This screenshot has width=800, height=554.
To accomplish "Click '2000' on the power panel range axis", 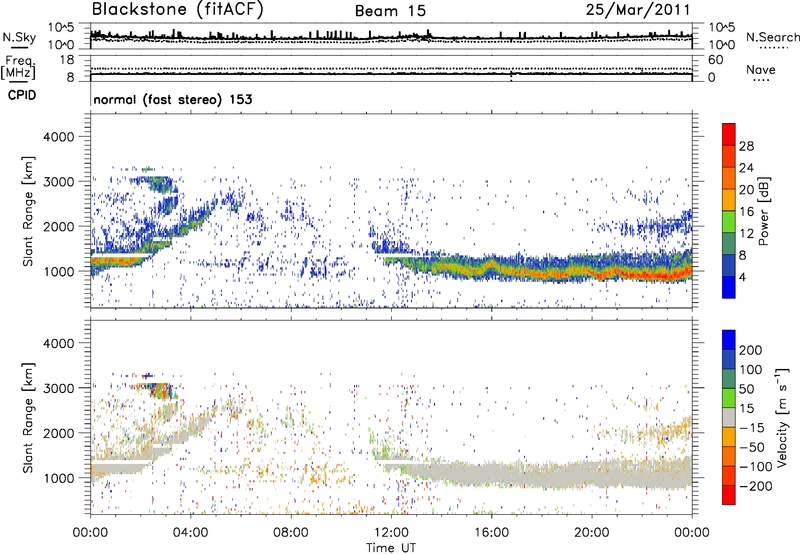I will [x=58, y=226].
